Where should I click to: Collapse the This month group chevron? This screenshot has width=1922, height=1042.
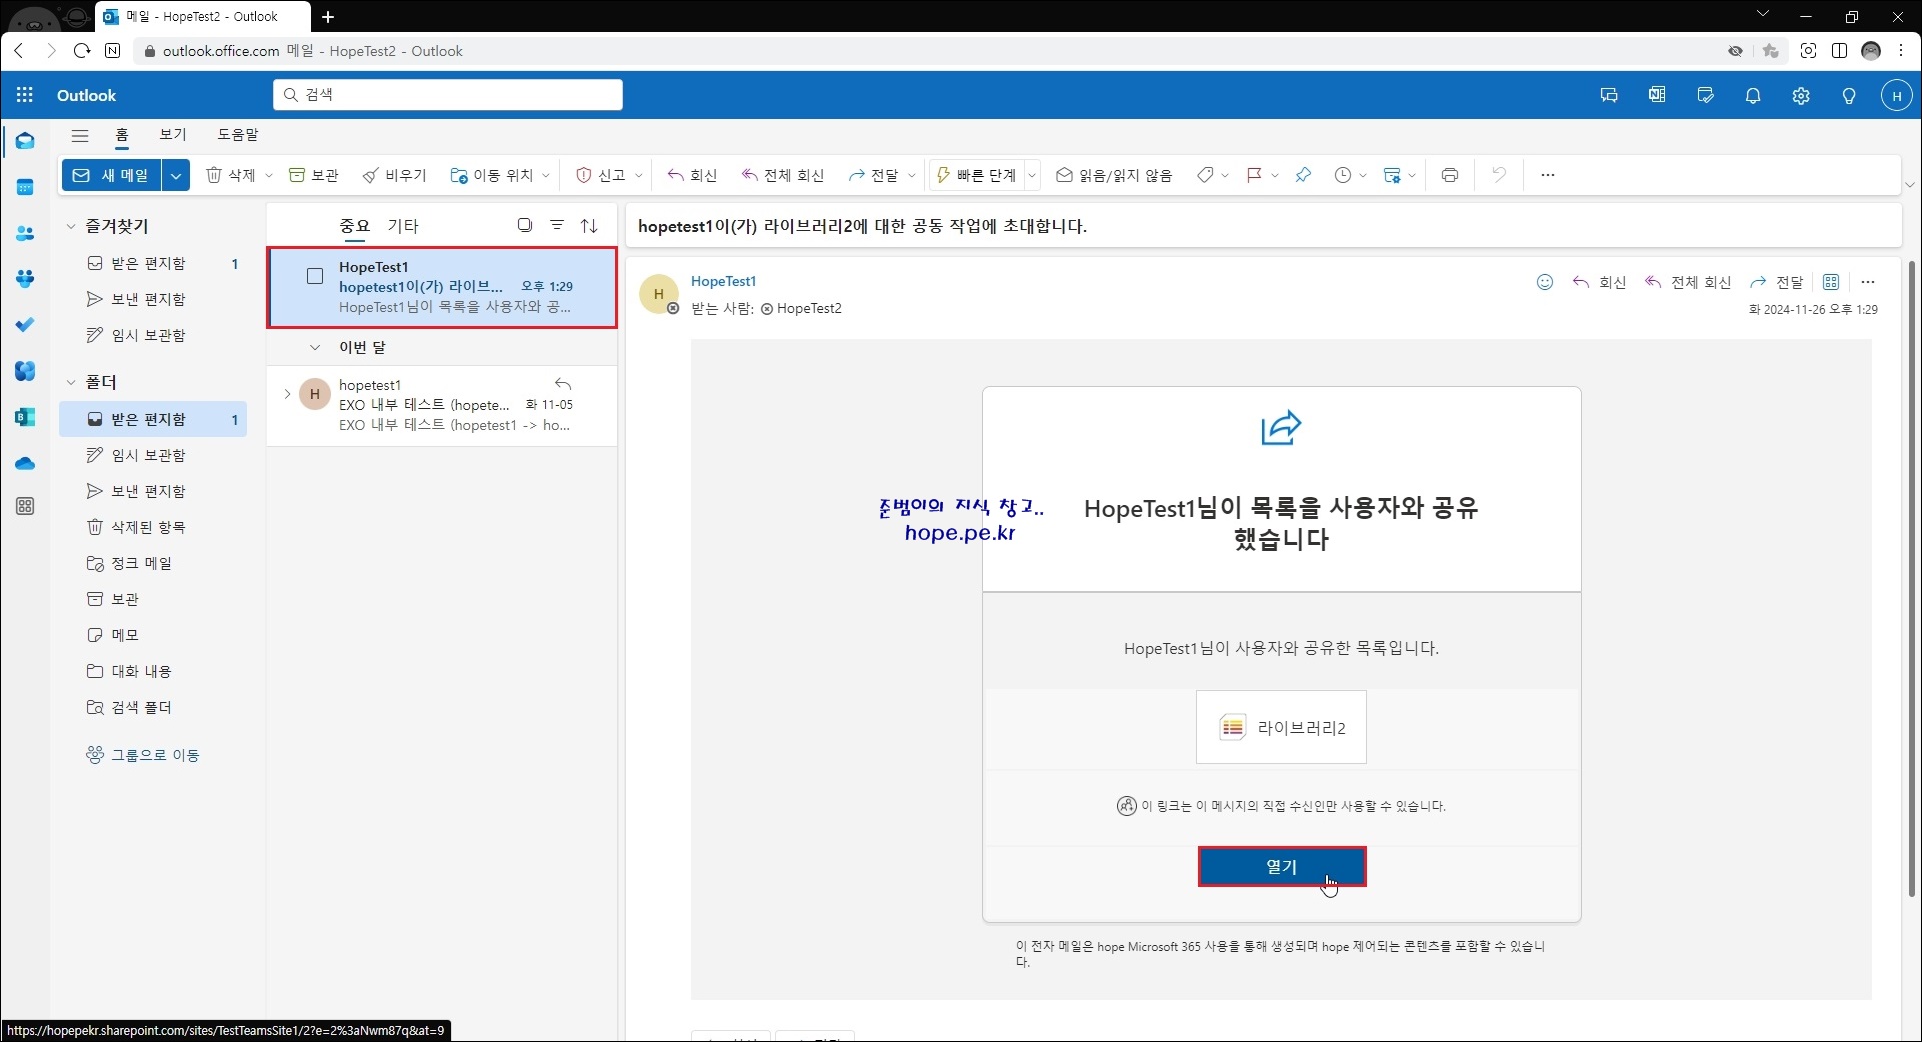[315, 347]
